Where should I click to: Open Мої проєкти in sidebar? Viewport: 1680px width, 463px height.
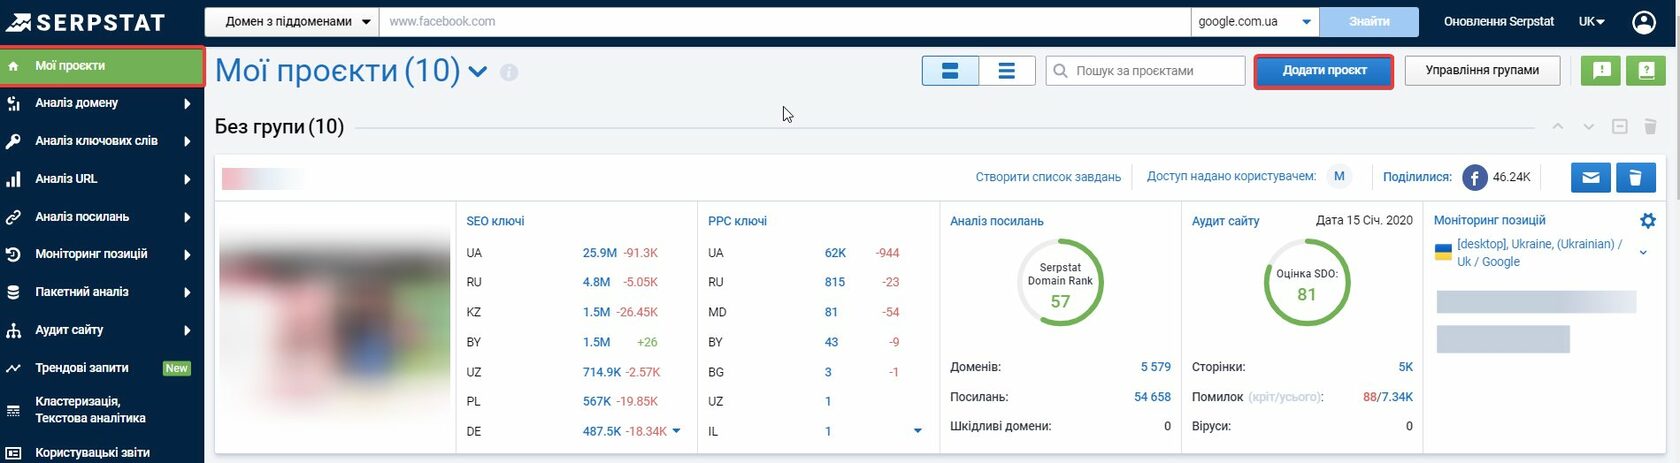pos(102,66)
